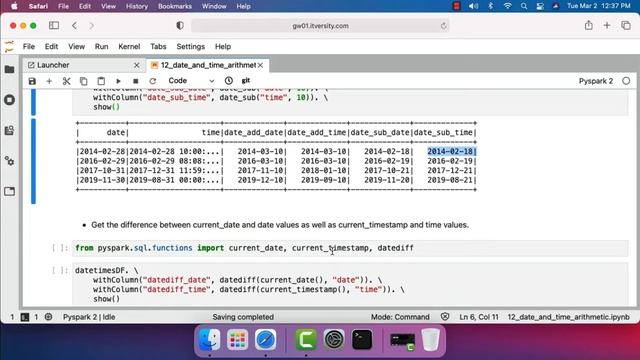Copy the selected cell icon
This screenshot has width=640, height=360.
tap(83, 81)
